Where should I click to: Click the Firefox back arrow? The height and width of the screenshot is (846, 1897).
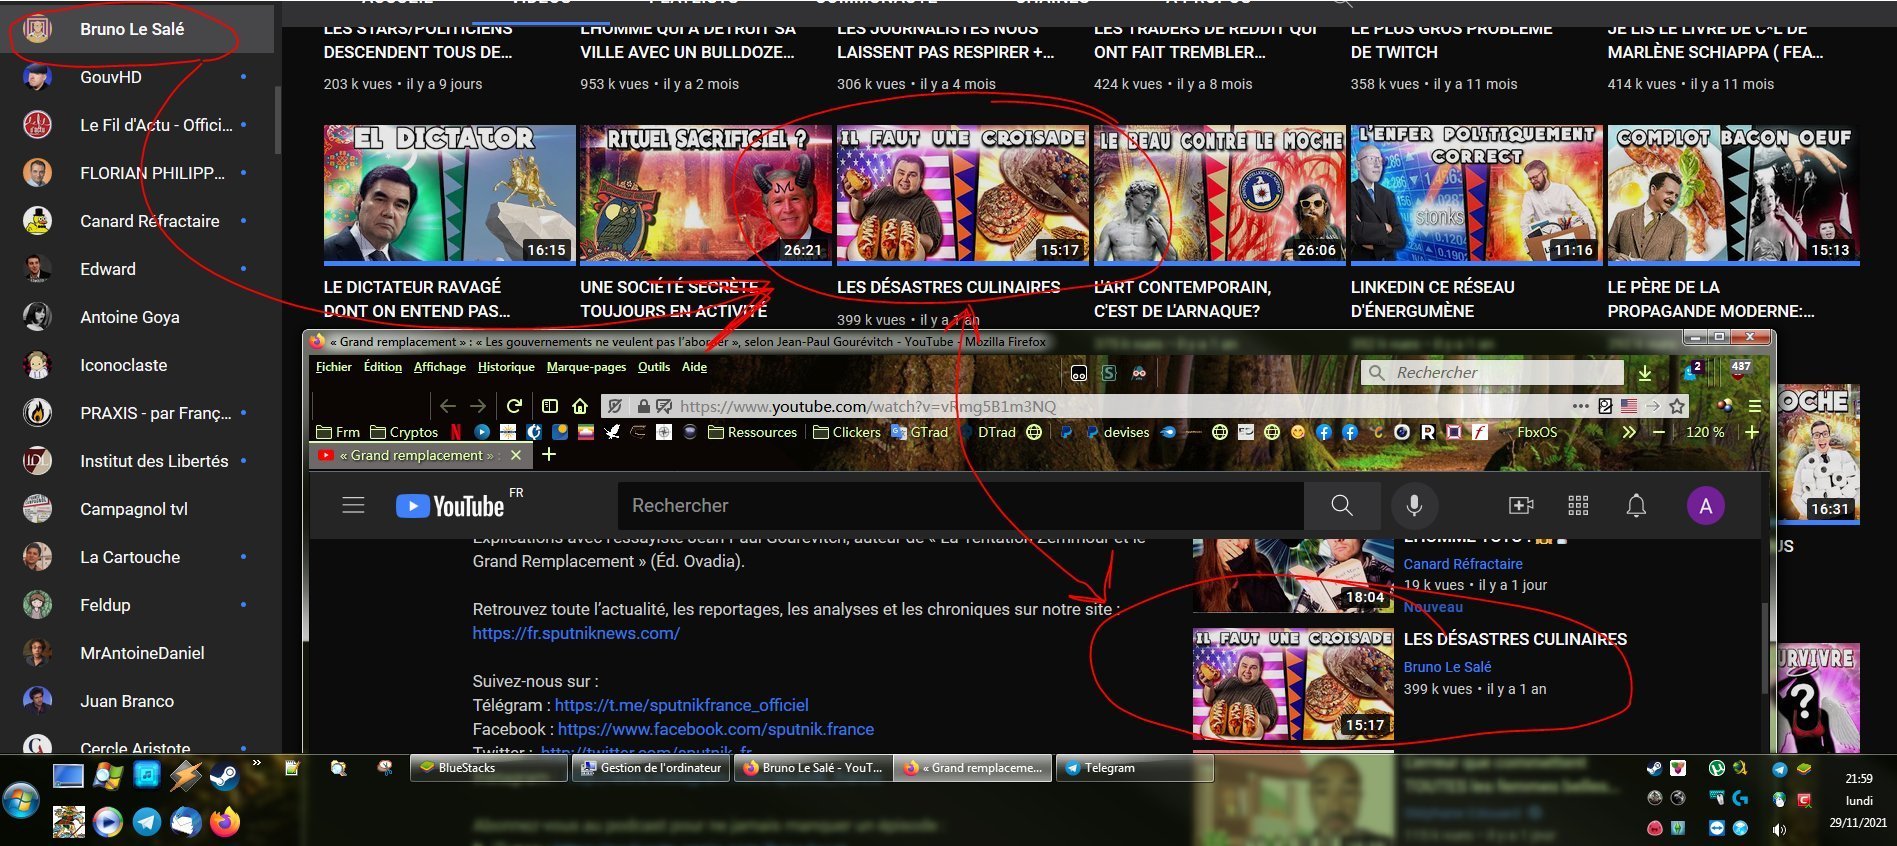448,406
